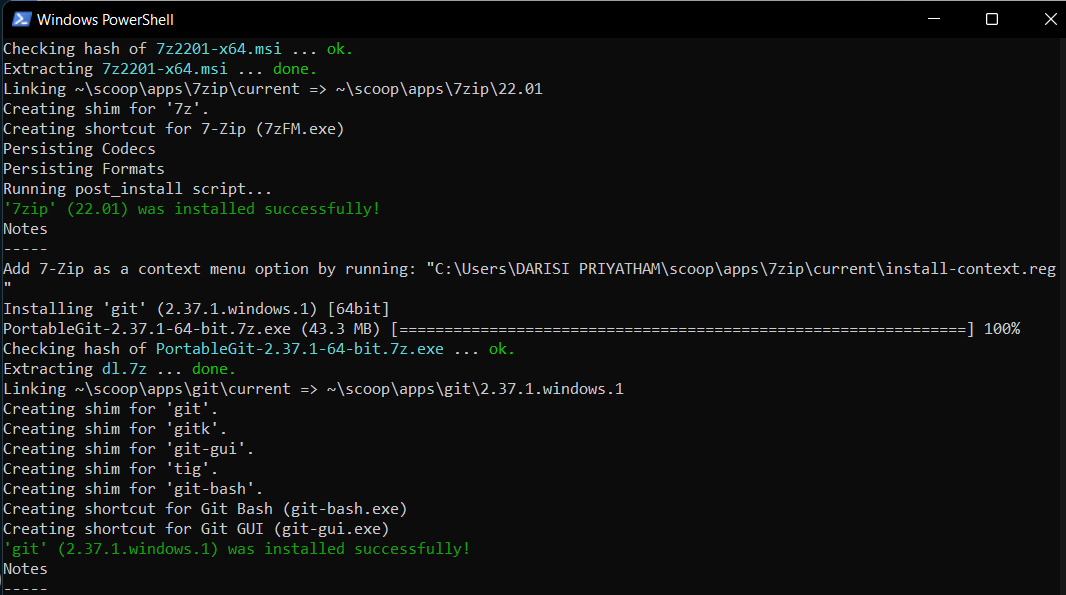Click the "Windows PowerShell" title text
Viewport: 1066px width, 595px height.
pyautogui.click(x=105, y=19)
